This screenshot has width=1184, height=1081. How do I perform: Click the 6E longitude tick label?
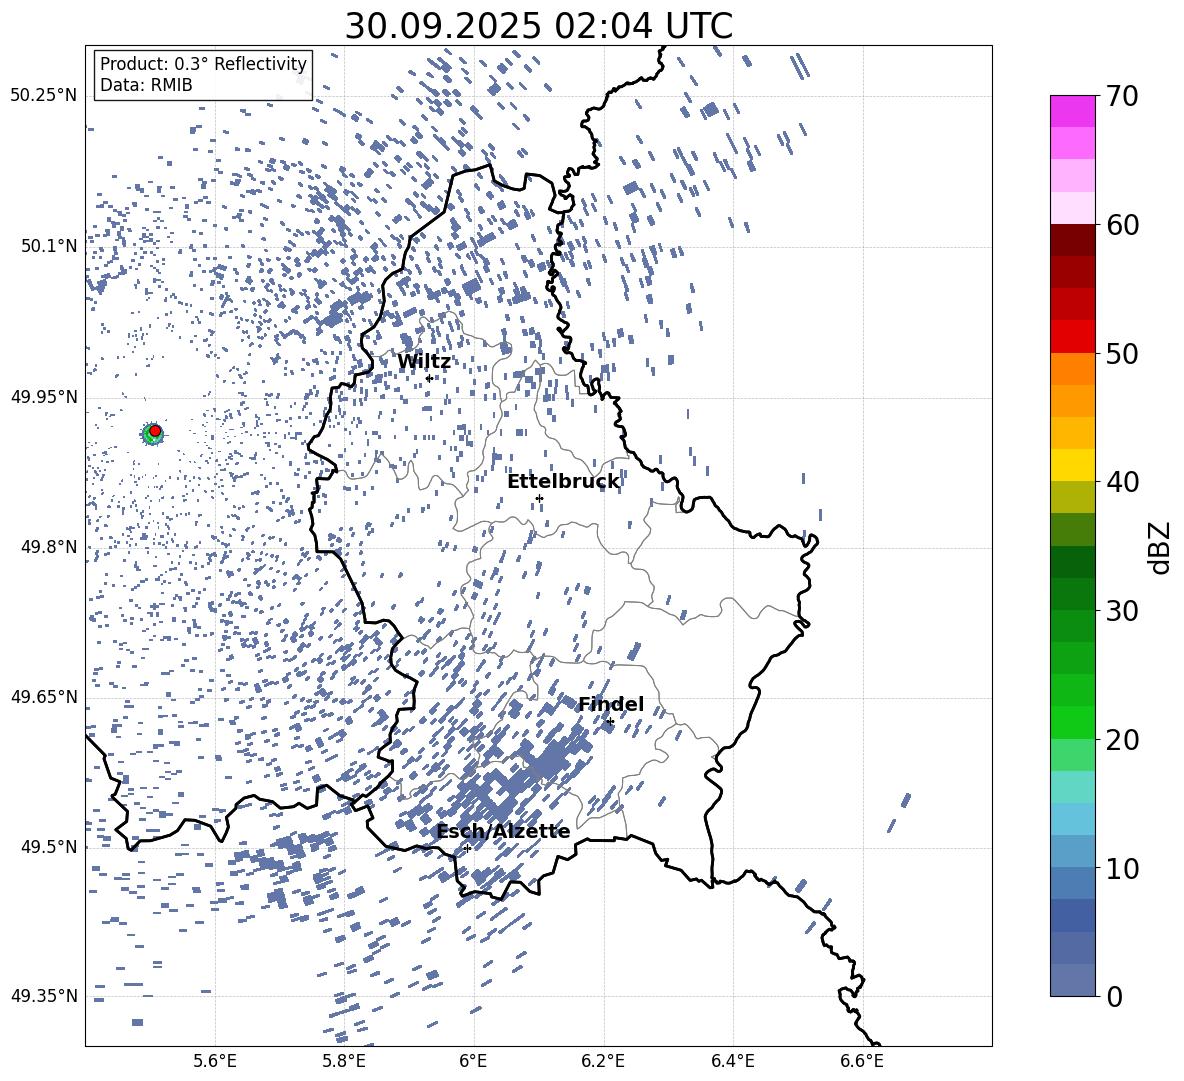[x=473, y=1060]
